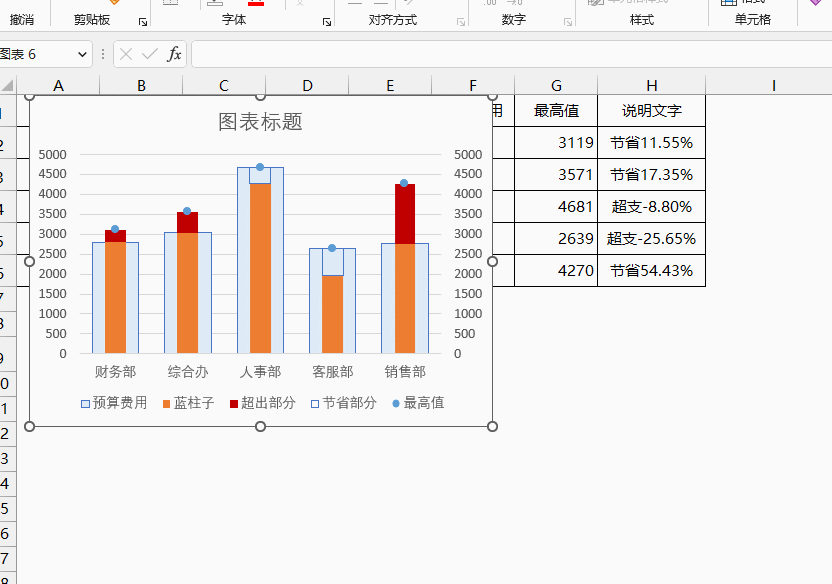The width and height of the screenshot is (832, 584).
Task: Click the 撤消 ribbon group label
Action: [x=22, y=20]
